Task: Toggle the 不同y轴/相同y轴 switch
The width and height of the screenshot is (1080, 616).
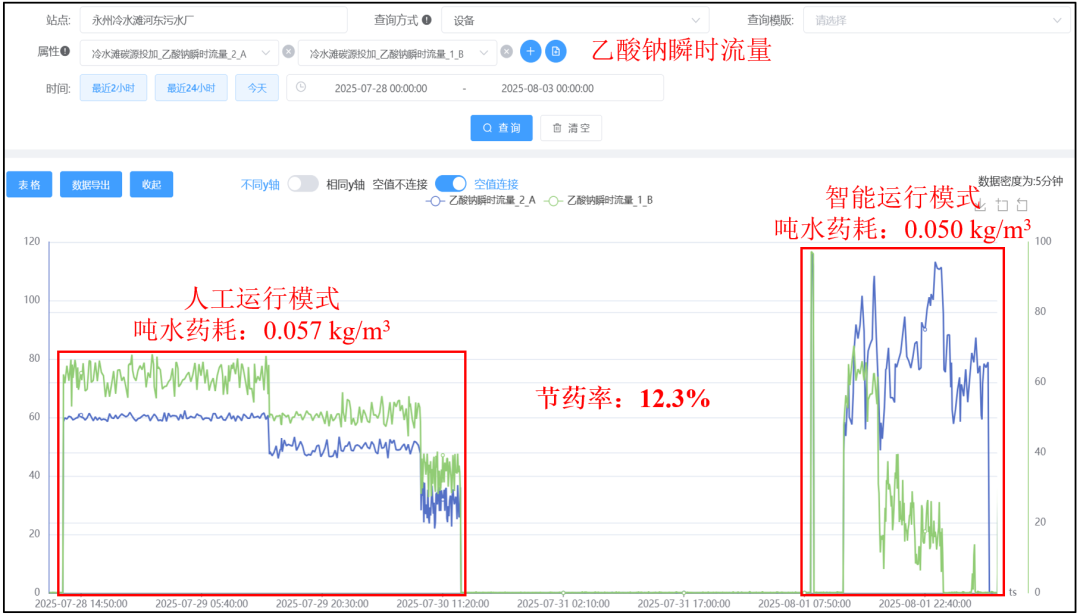Action: tap(302, 184)
